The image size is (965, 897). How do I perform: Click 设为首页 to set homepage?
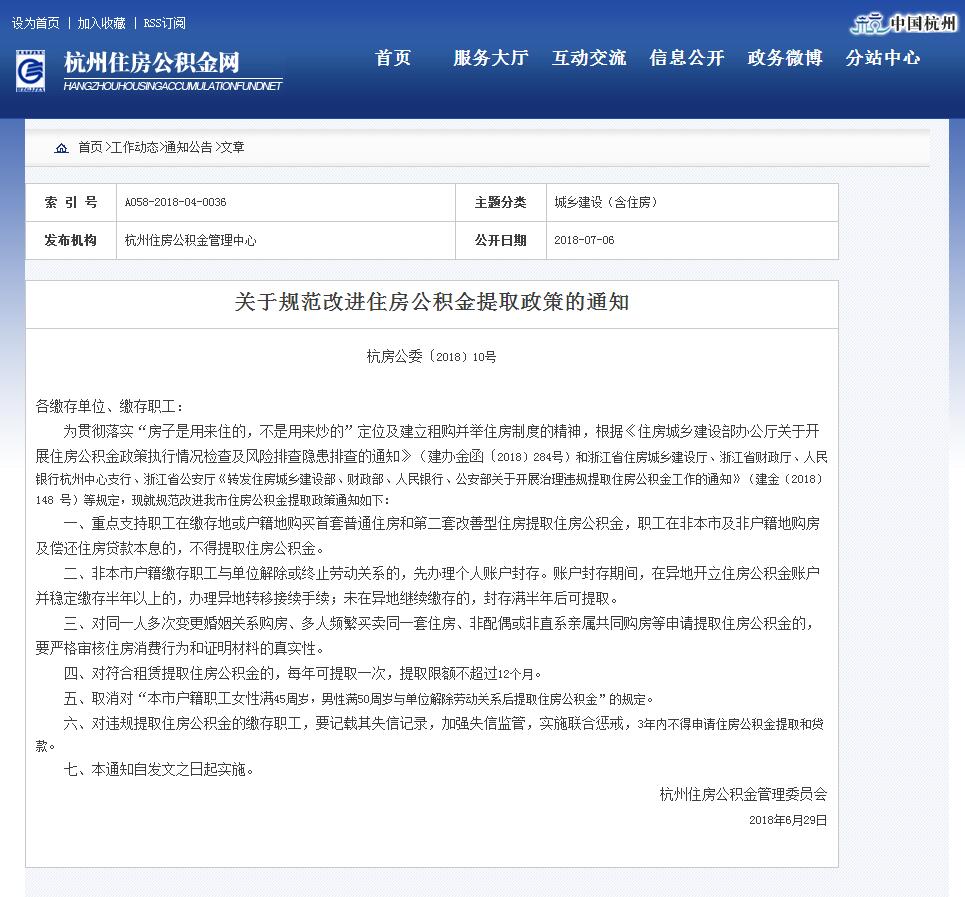tap(36, 22)
